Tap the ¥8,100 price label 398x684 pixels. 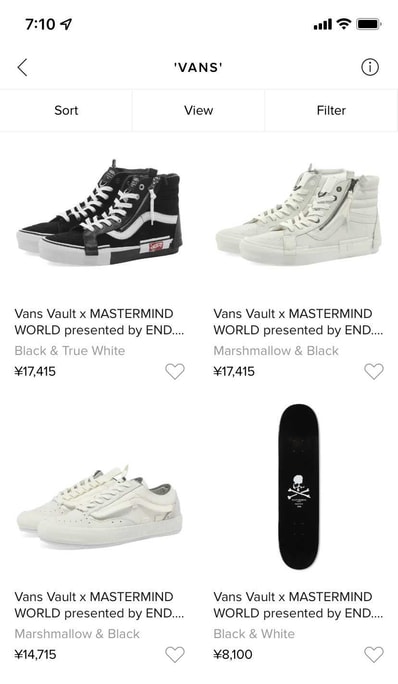point(233,654)
